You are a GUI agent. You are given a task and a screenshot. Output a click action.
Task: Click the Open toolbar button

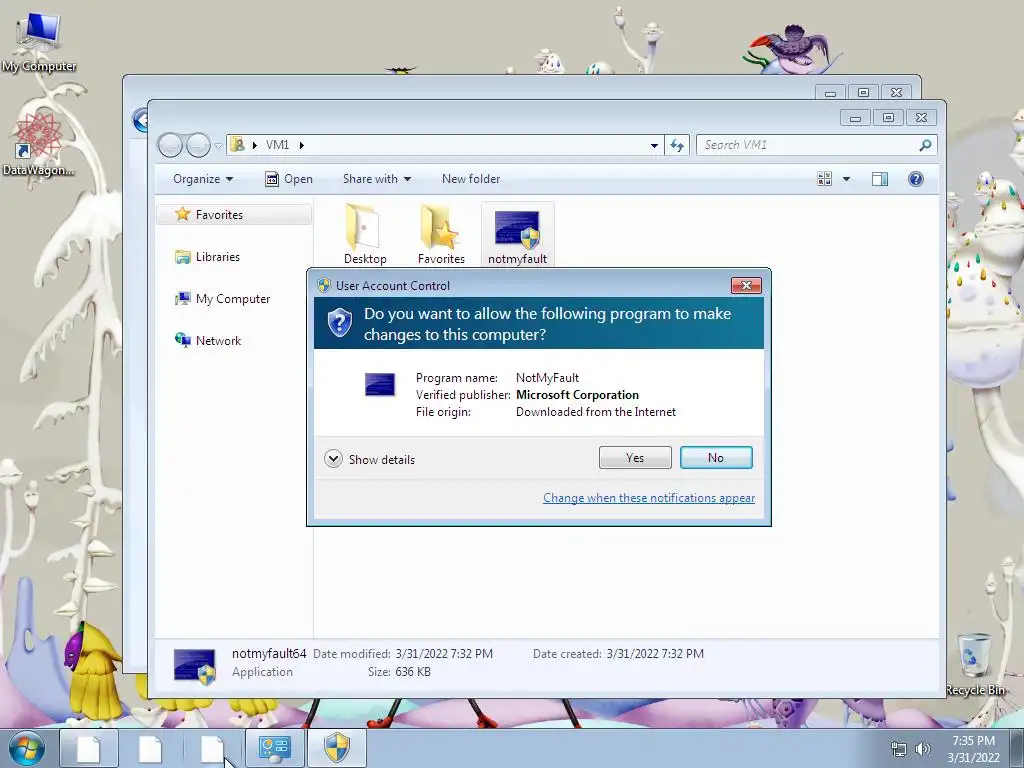(289, 179)
